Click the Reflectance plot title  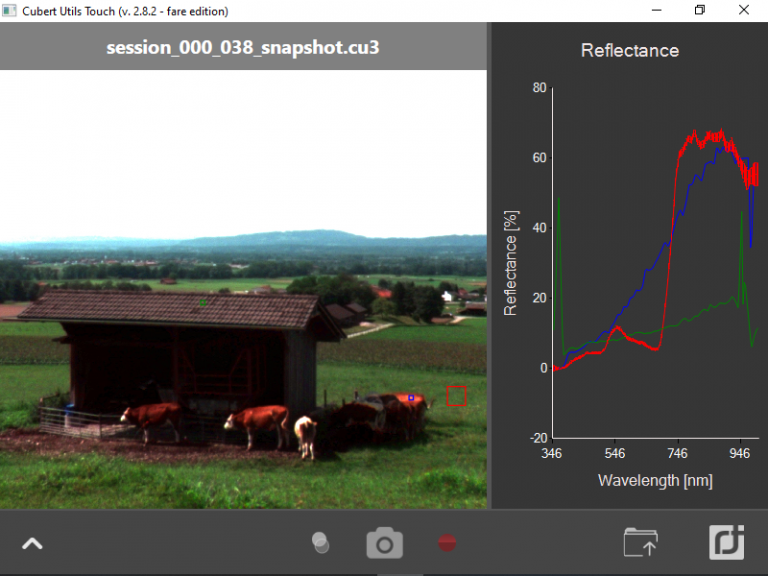click(630, 50)
